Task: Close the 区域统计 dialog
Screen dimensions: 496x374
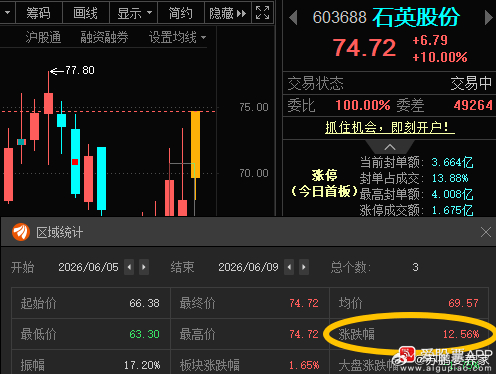Action: 486,232
